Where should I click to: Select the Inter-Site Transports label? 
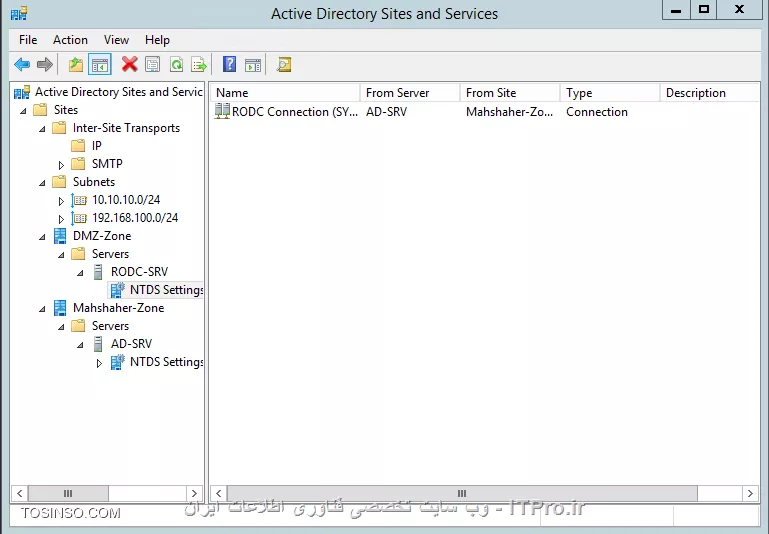pyautogui.click(x=127, y=128)
